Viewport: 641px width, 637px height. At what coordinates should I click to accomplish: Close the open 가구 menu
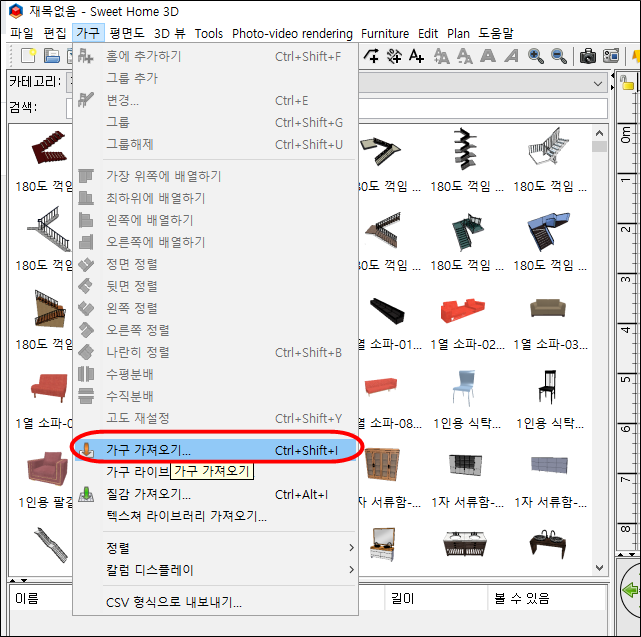[x=88, y=33]
